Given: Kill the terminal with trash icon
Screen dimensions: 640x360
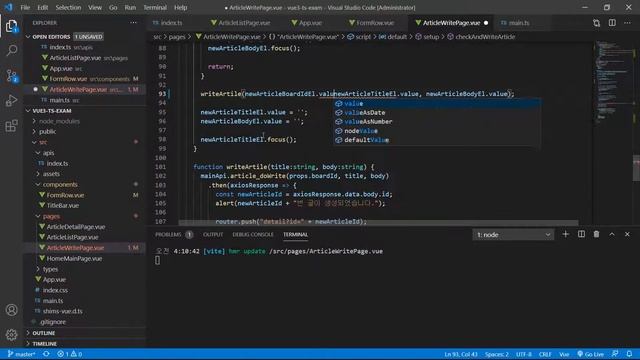Looking at the screenshot, I should (x=596, y=234).
